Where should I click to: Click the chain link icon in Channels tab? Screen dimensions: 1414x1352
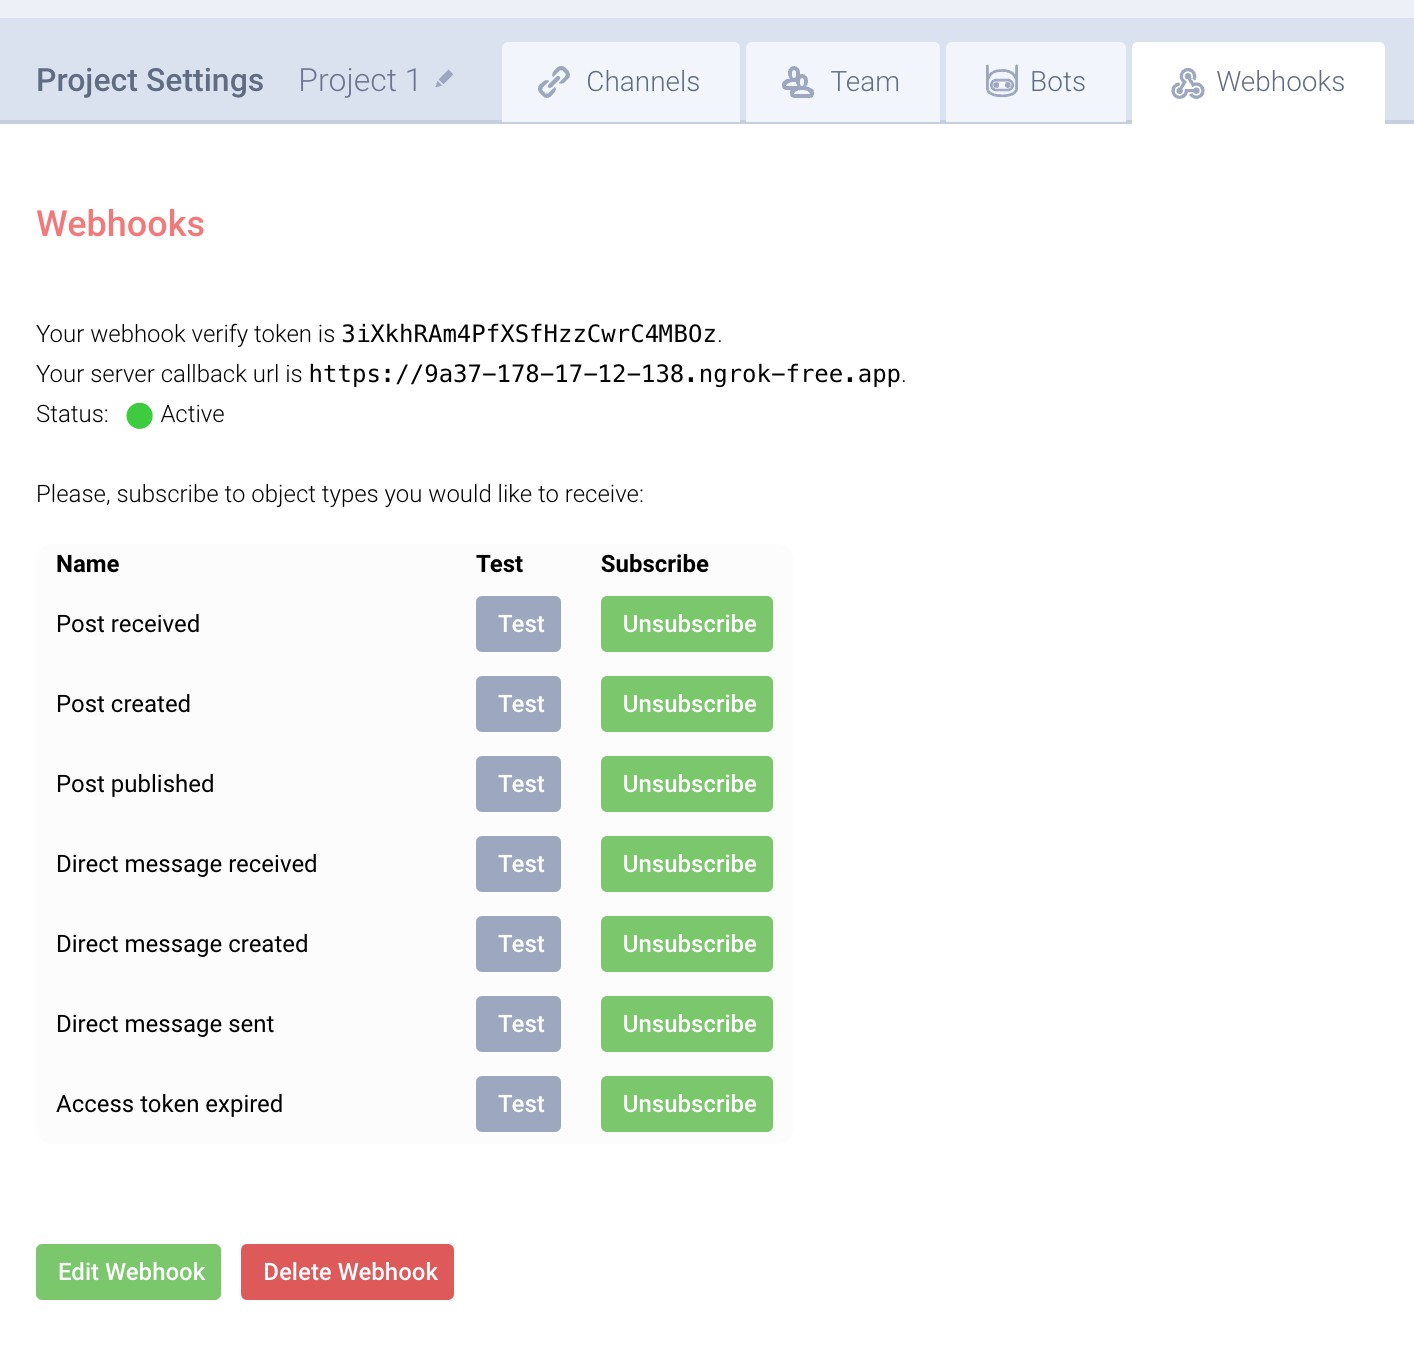(x=553, y=82)
